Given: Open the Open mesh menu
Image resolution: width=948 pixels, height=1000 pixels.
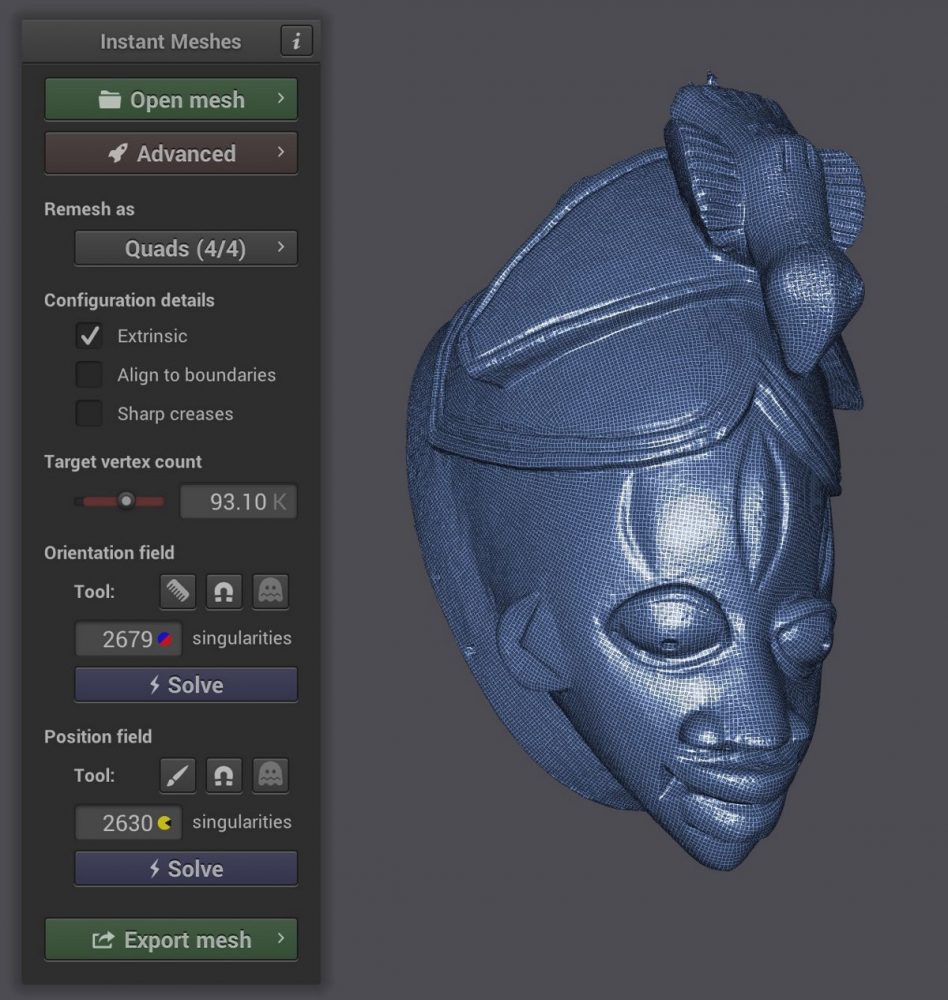Looking at the screenshot, I should (171, 100).
